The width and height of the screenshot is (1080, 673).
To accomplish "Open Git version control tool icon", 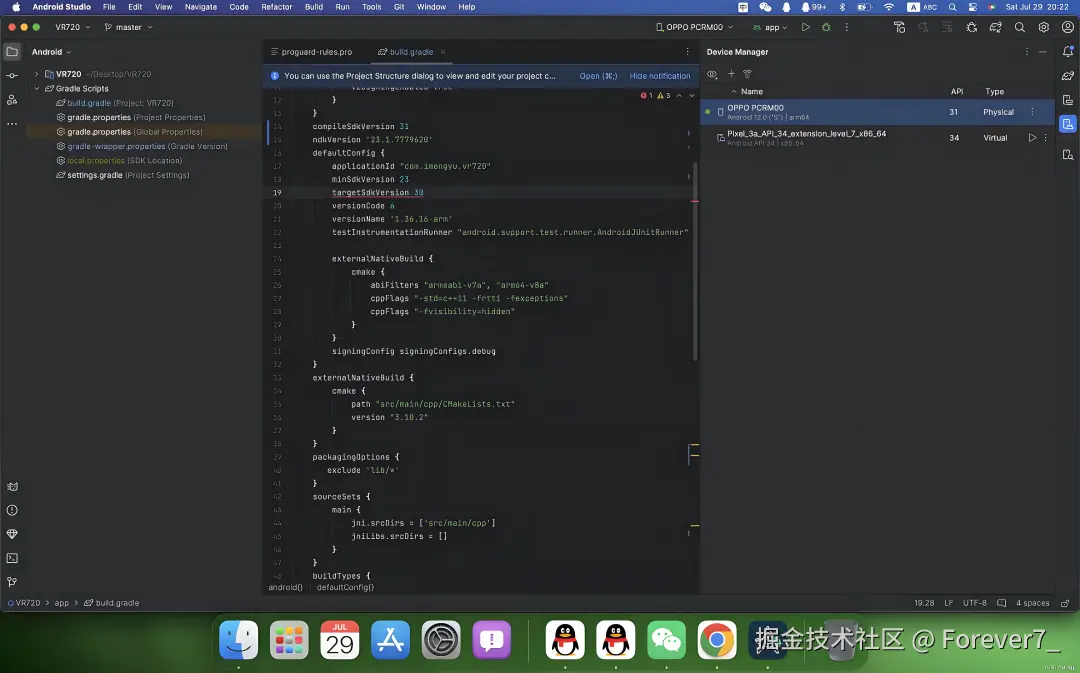I will click(x=12, y=582).
